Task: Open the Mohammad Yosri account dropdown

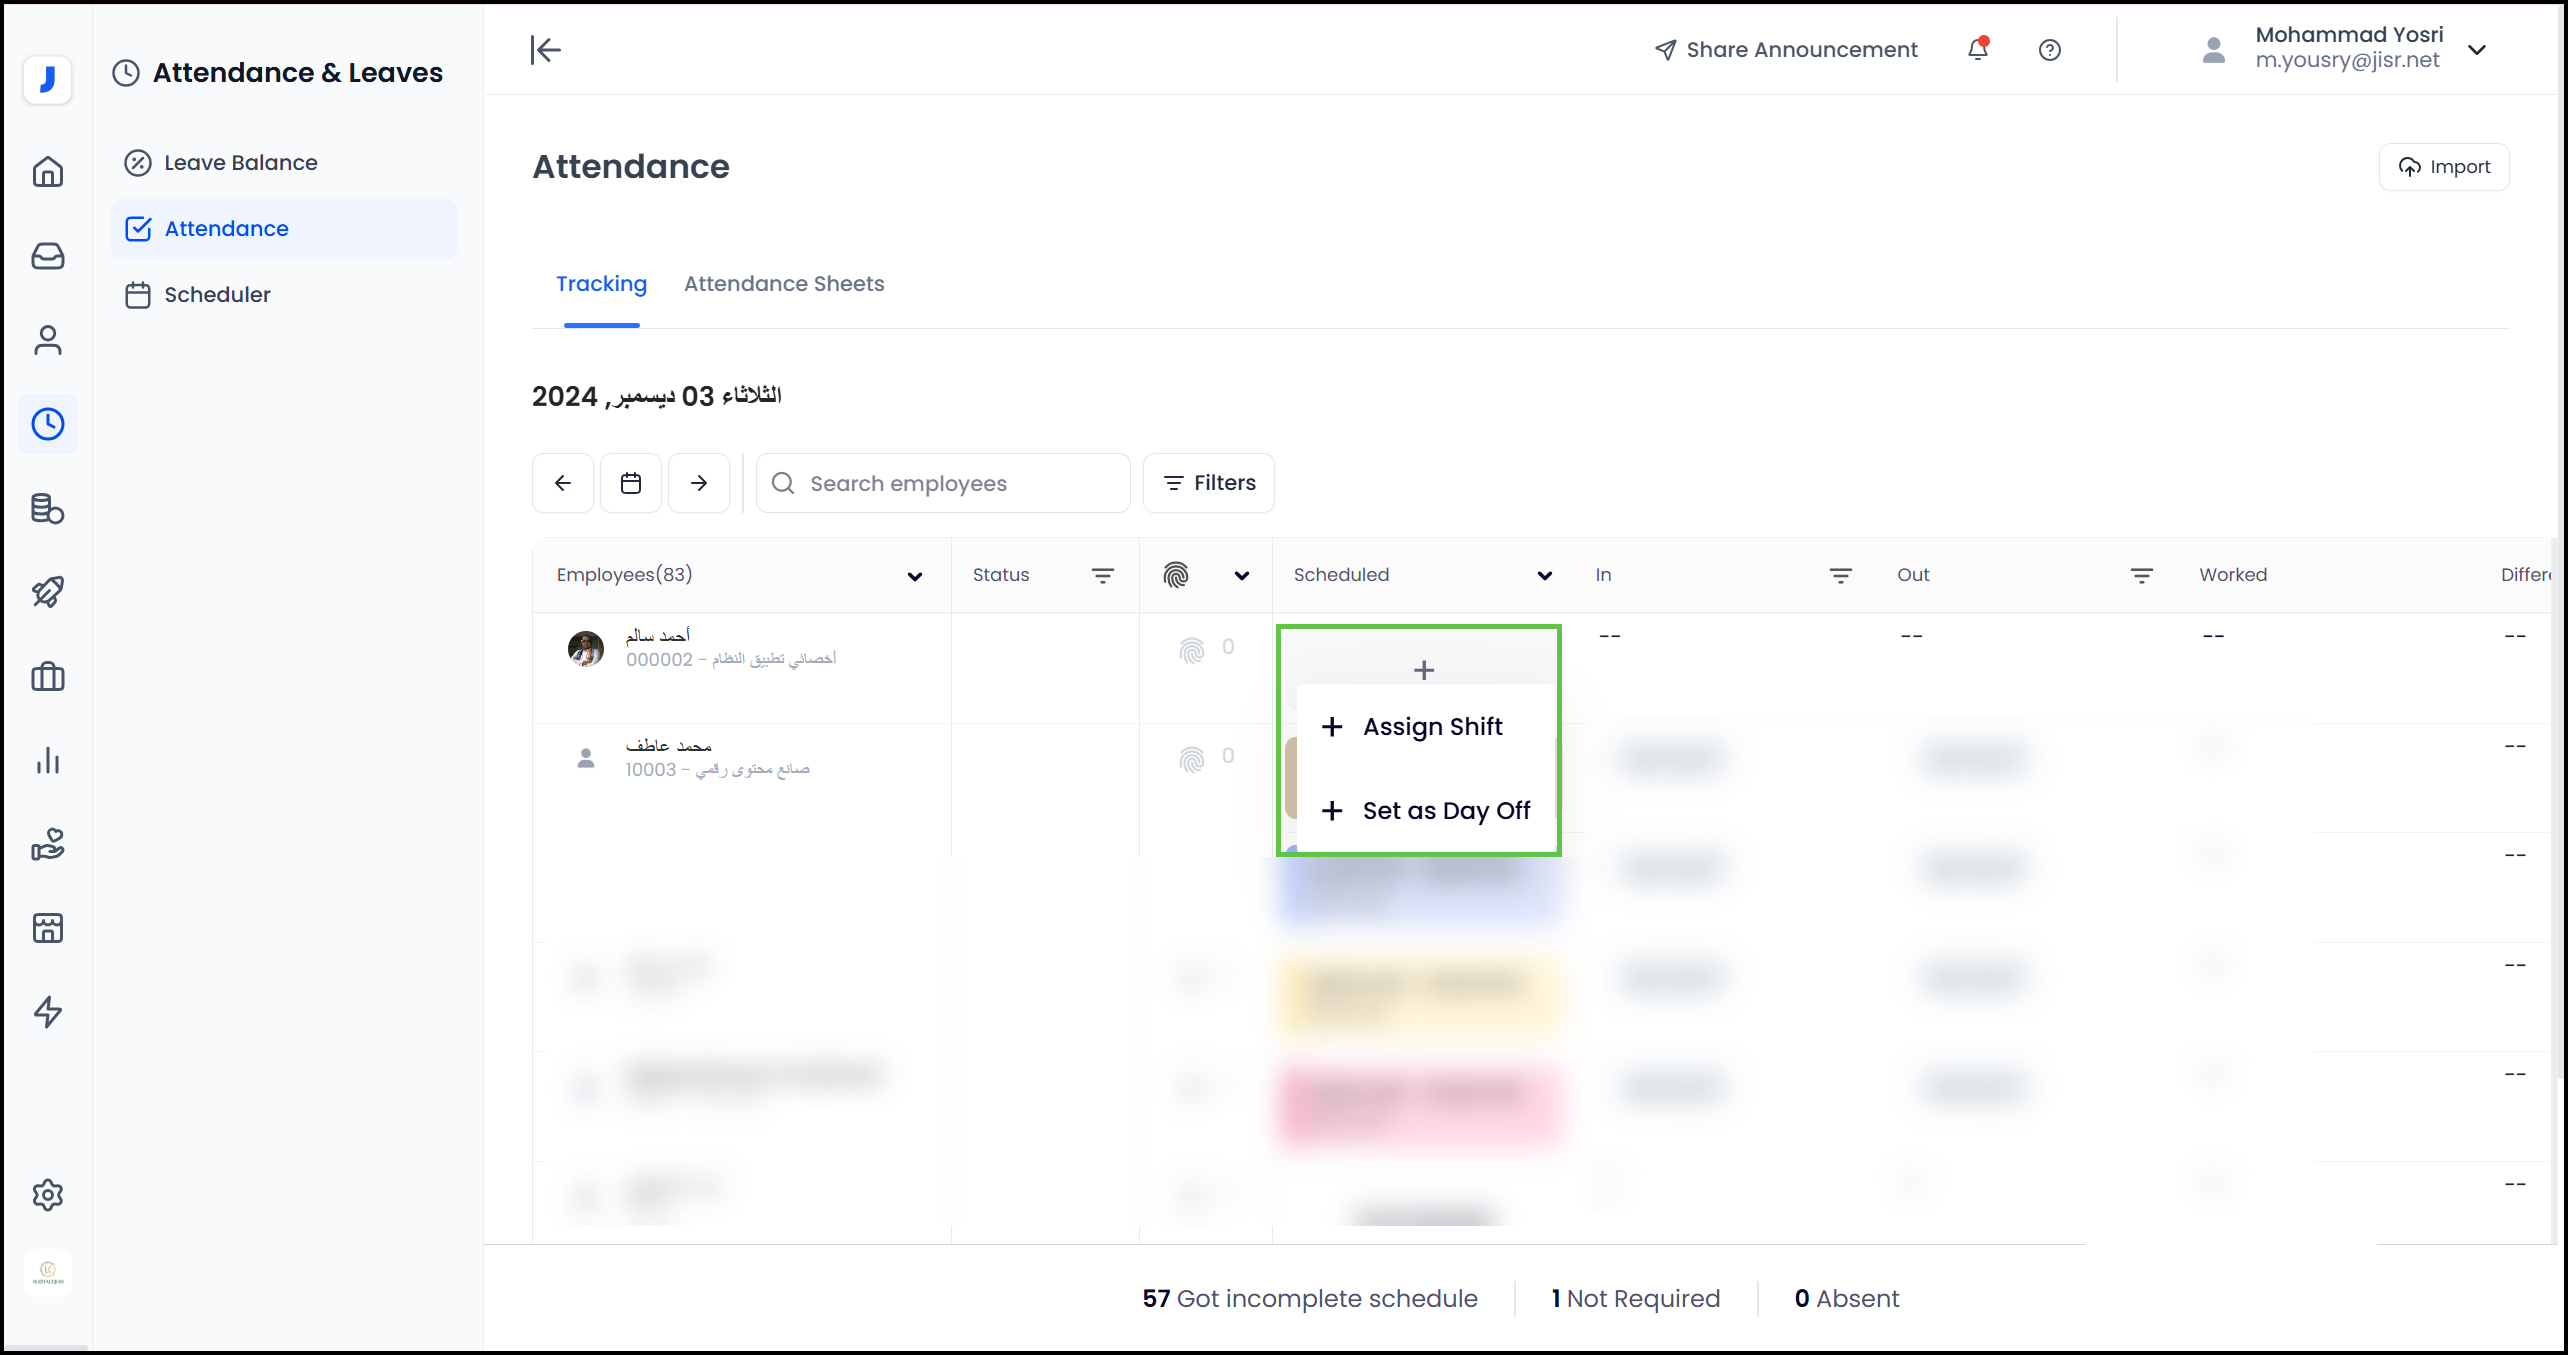Action: pyautogui.click(x=2477, y=50)
